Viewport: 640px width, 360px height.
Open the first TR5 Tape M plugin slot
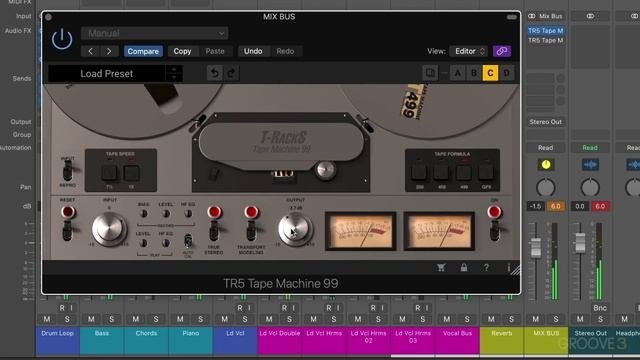545,31
